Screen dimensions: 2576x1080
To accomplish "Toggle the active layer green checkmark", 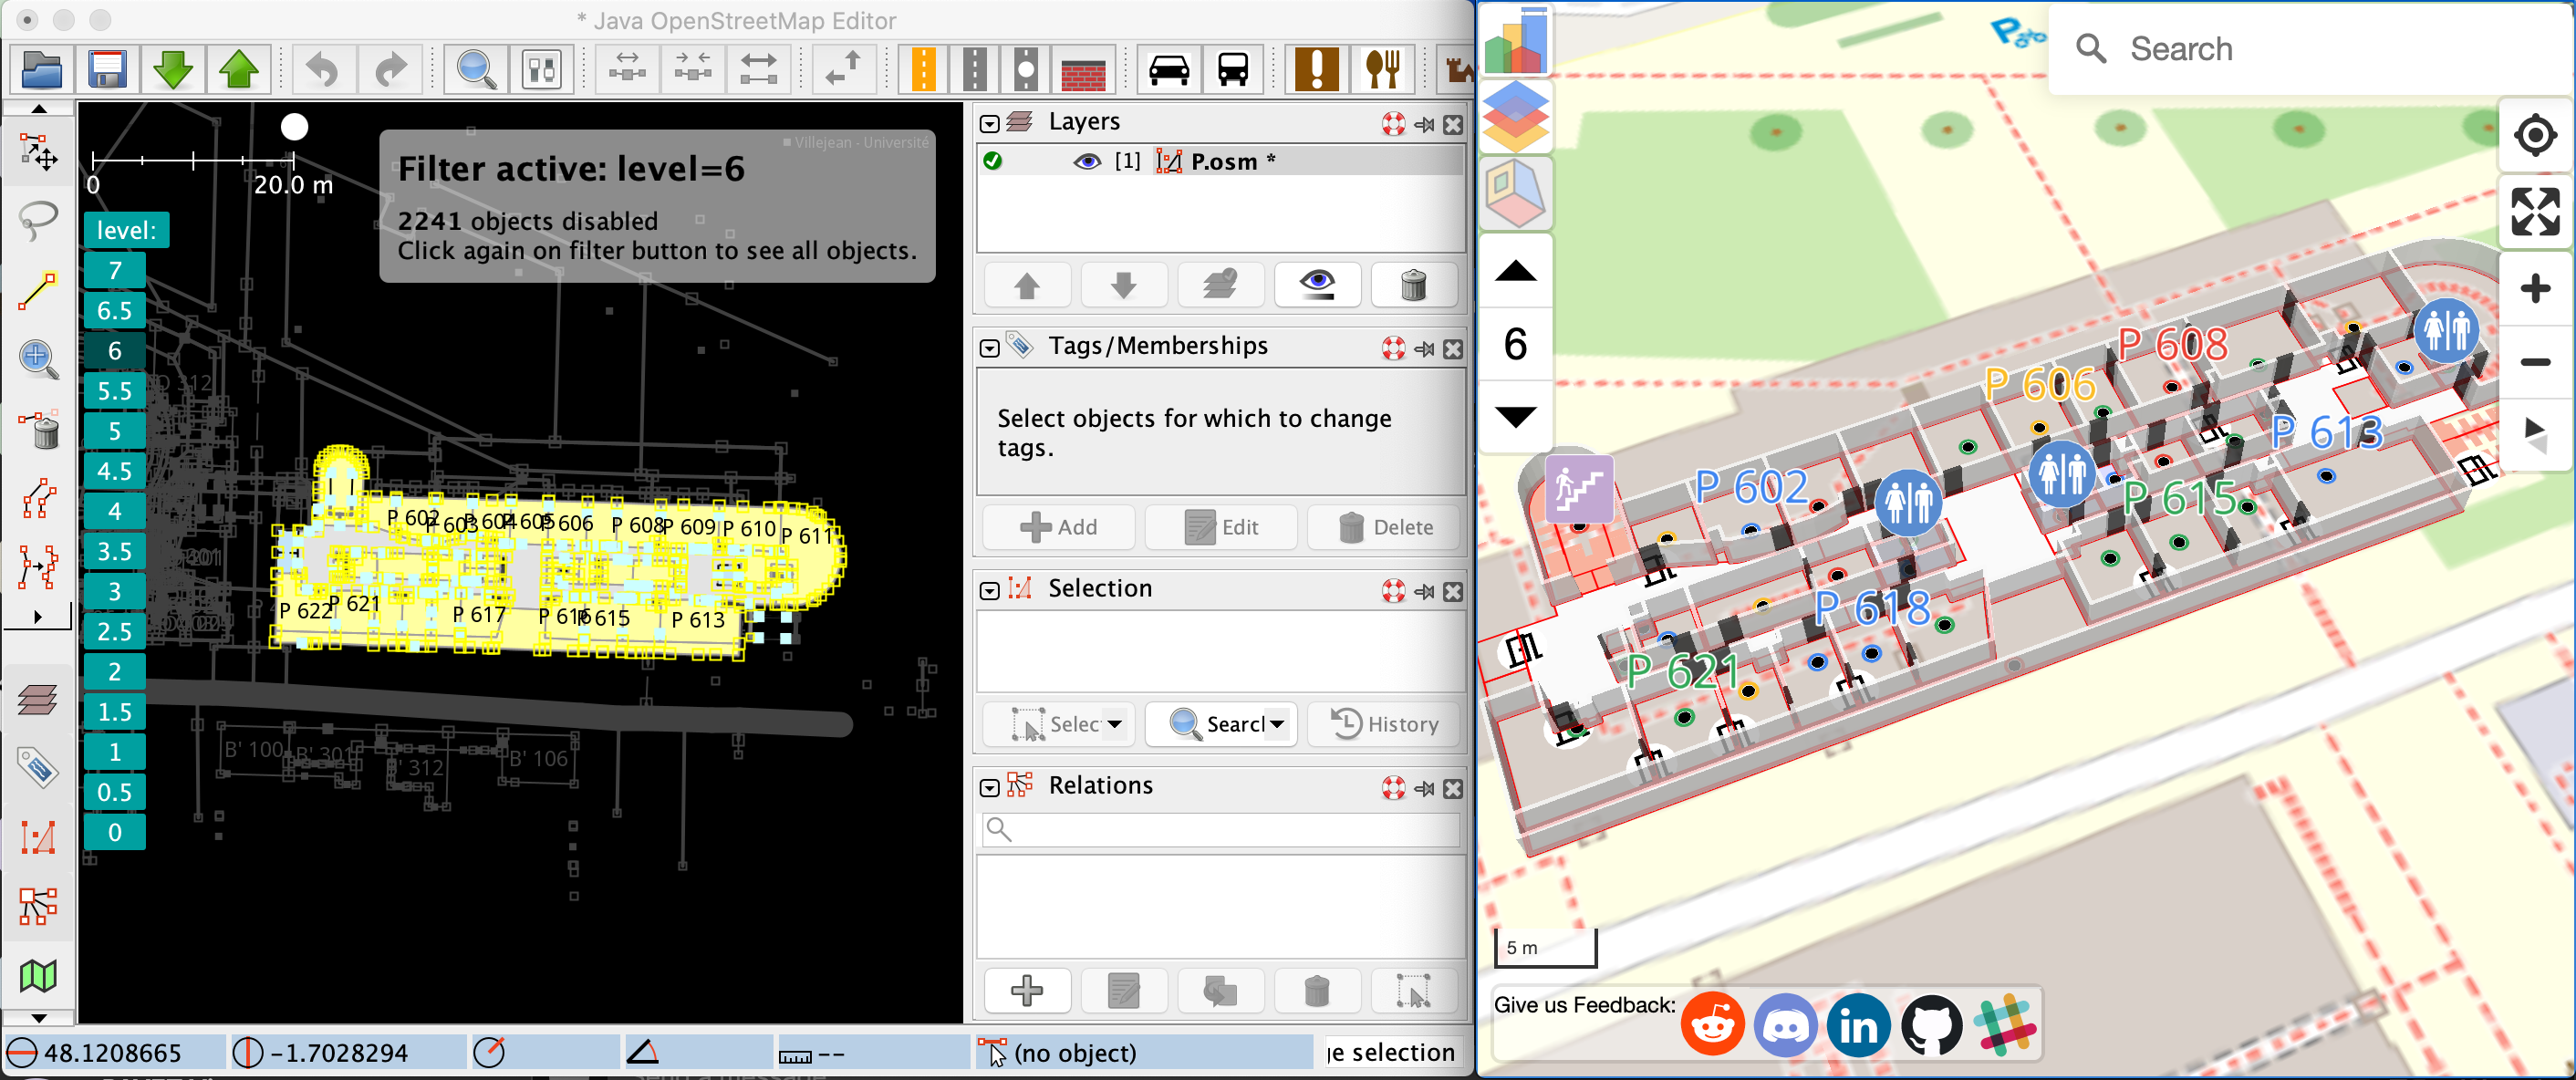I will [x=992, y=161].
